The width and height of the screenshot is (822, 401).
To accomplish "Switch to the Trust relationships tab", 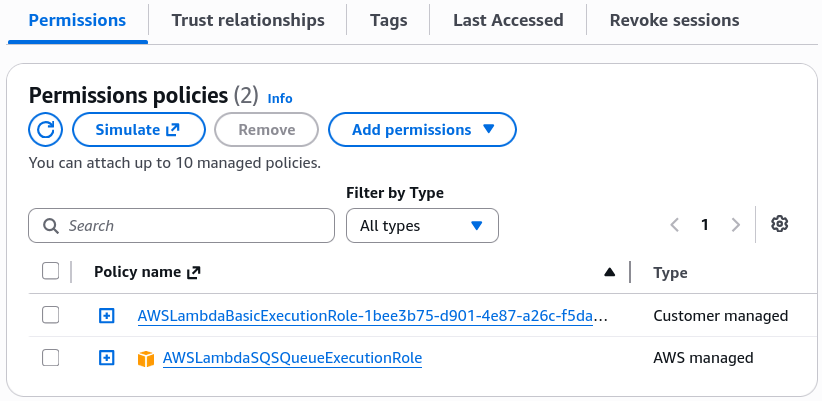I will (248, 20).
